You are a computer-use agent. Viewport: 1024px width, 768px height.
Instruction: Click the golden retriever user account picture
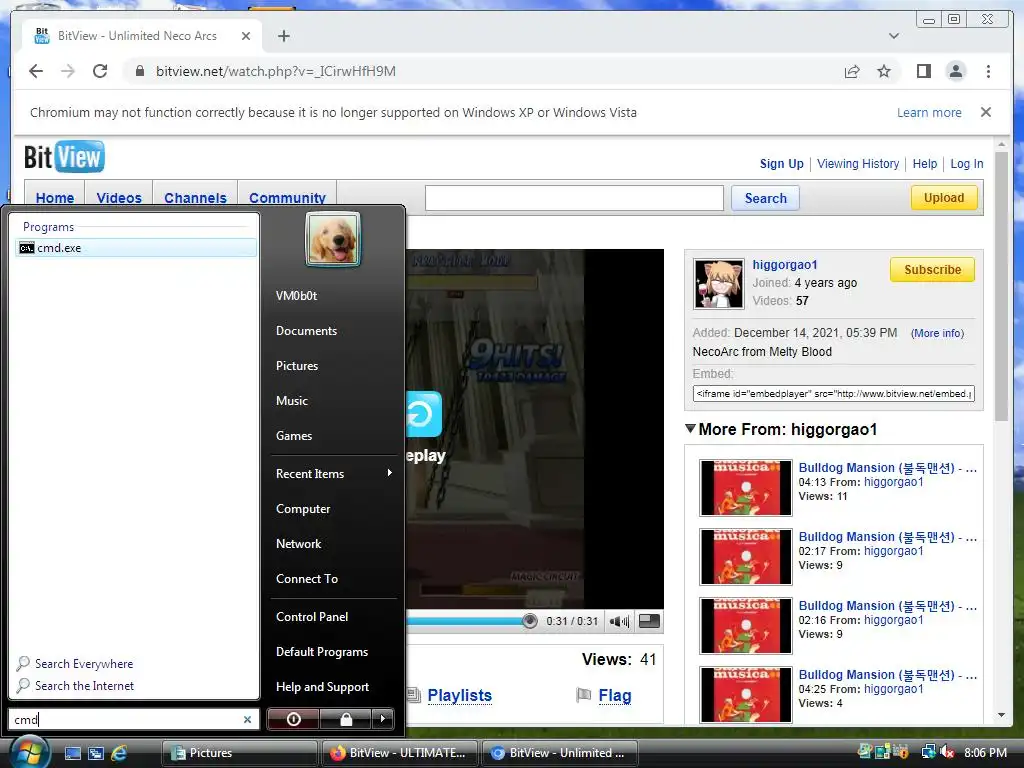[x=332, y=239]
